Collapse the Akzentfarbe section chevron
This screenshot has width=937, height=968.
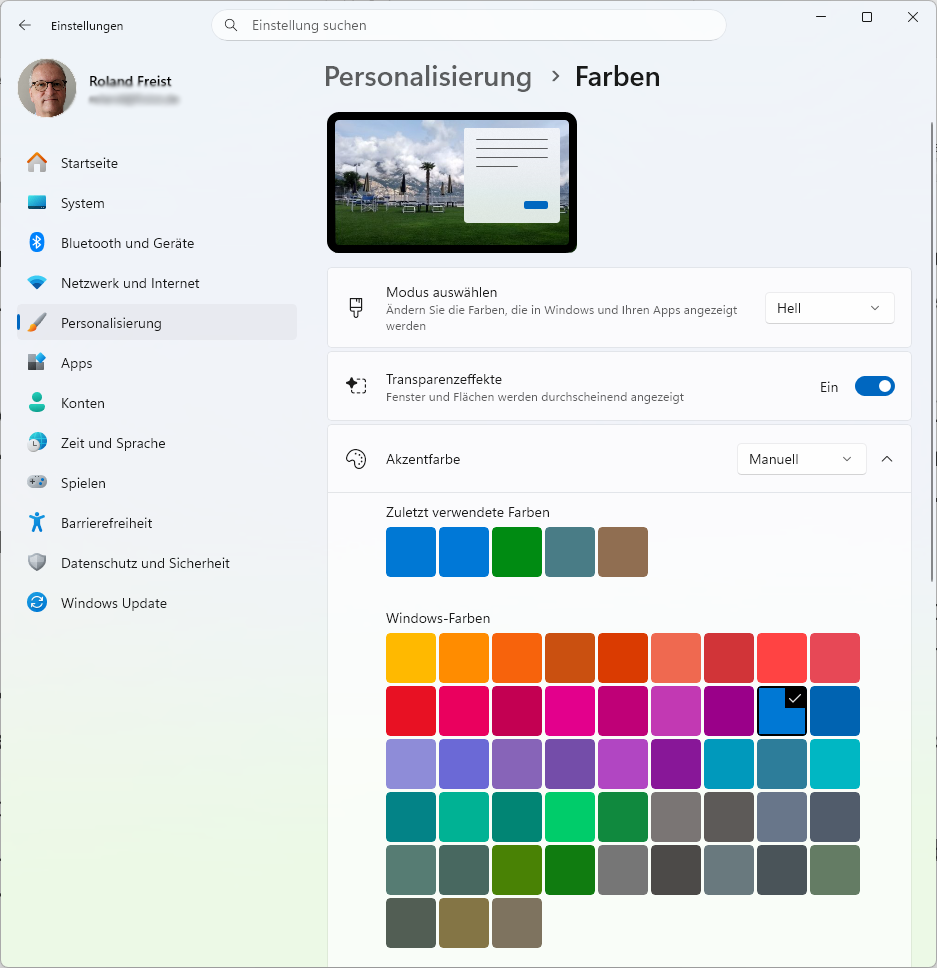point(887,459)
